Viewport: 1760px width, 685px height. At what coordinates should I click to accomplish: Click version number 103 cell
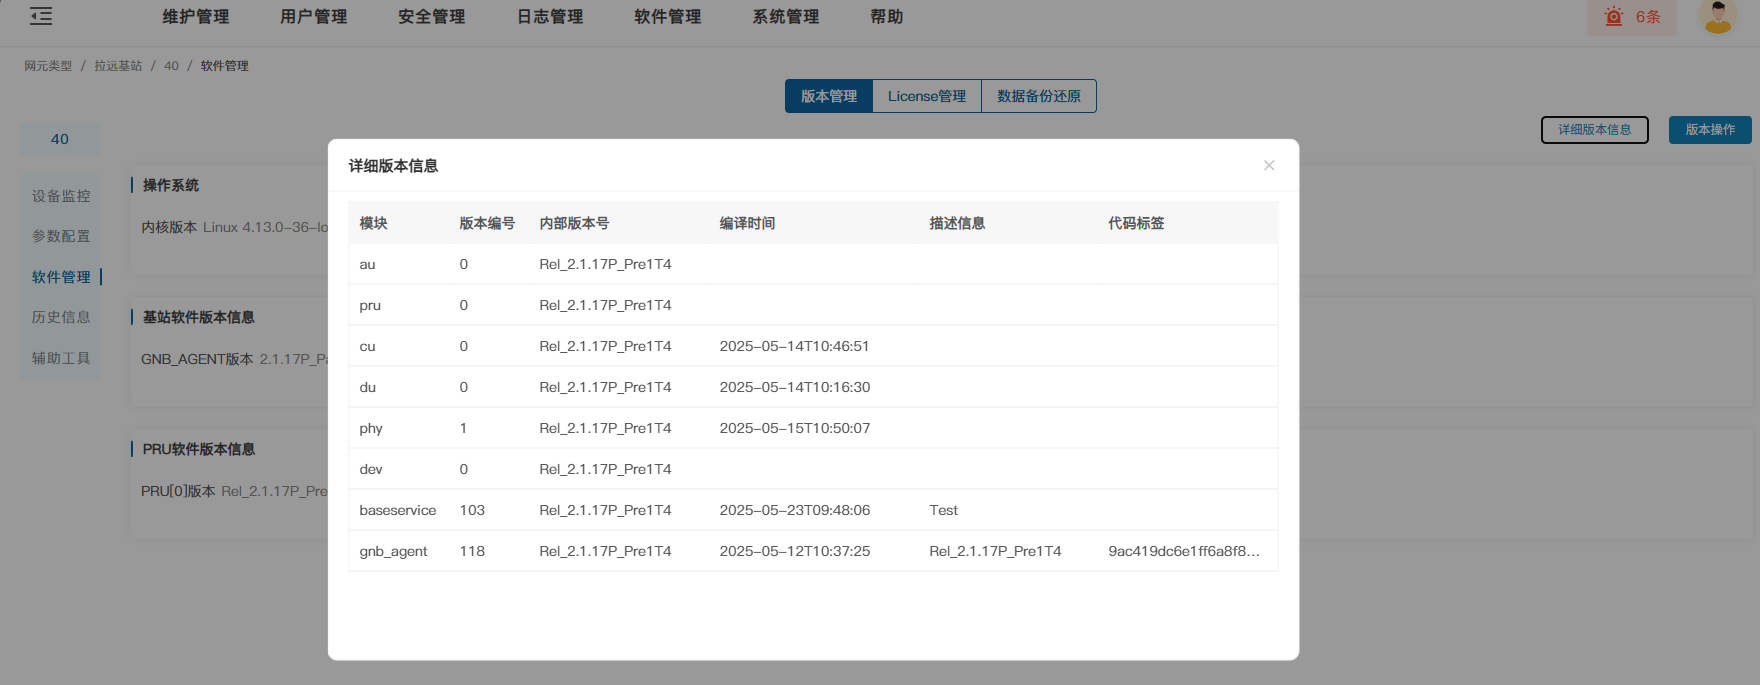[472, 510]
